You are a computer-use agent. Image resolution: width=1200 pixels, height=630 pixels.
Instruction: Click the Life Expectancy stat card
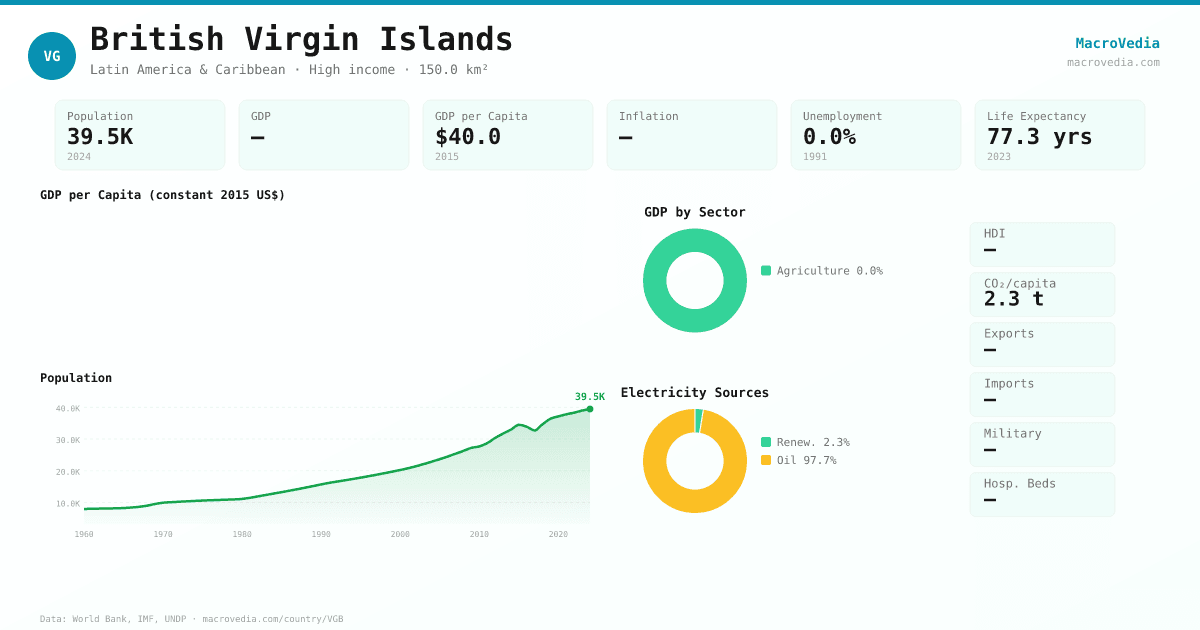[1060, 135]
